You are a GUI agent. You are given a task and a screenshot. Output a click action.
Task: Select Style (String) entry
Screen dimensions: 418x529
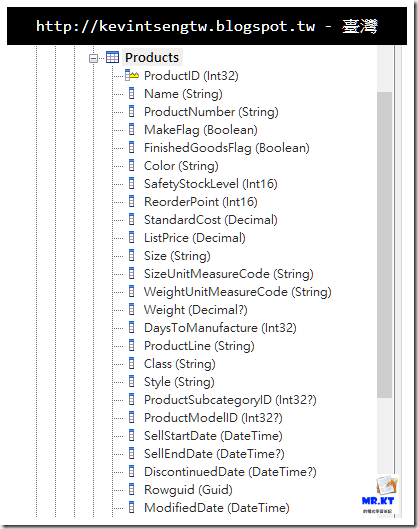(179, 382)
